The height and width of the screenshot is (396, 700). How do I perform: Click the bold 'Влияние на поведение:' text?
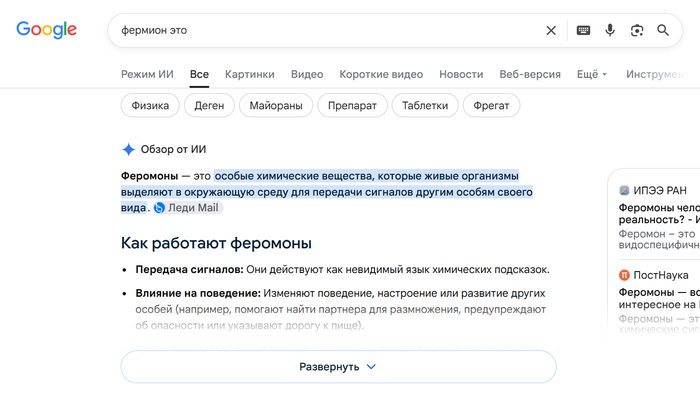click(198, 293)
